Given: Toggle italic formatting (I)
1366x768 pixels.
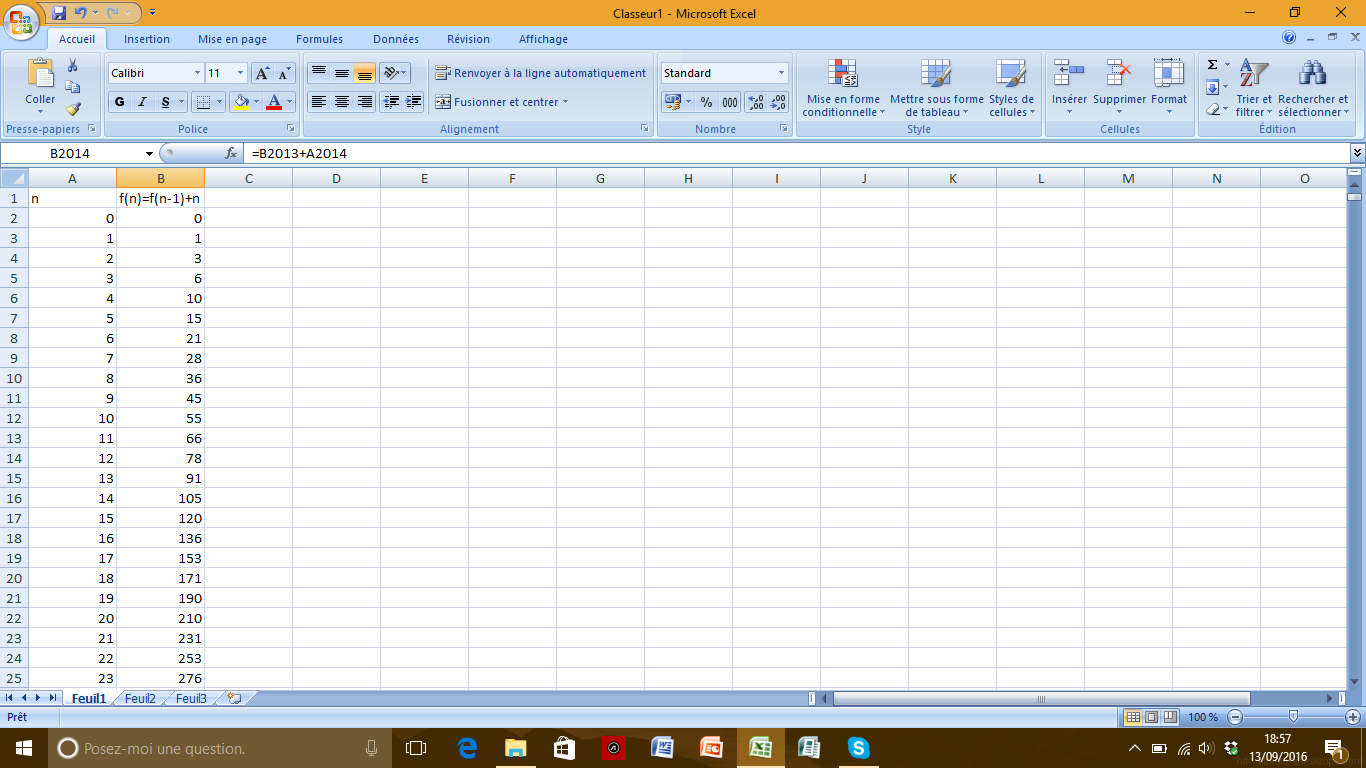Looking at the screenshot, I should 143,102.
